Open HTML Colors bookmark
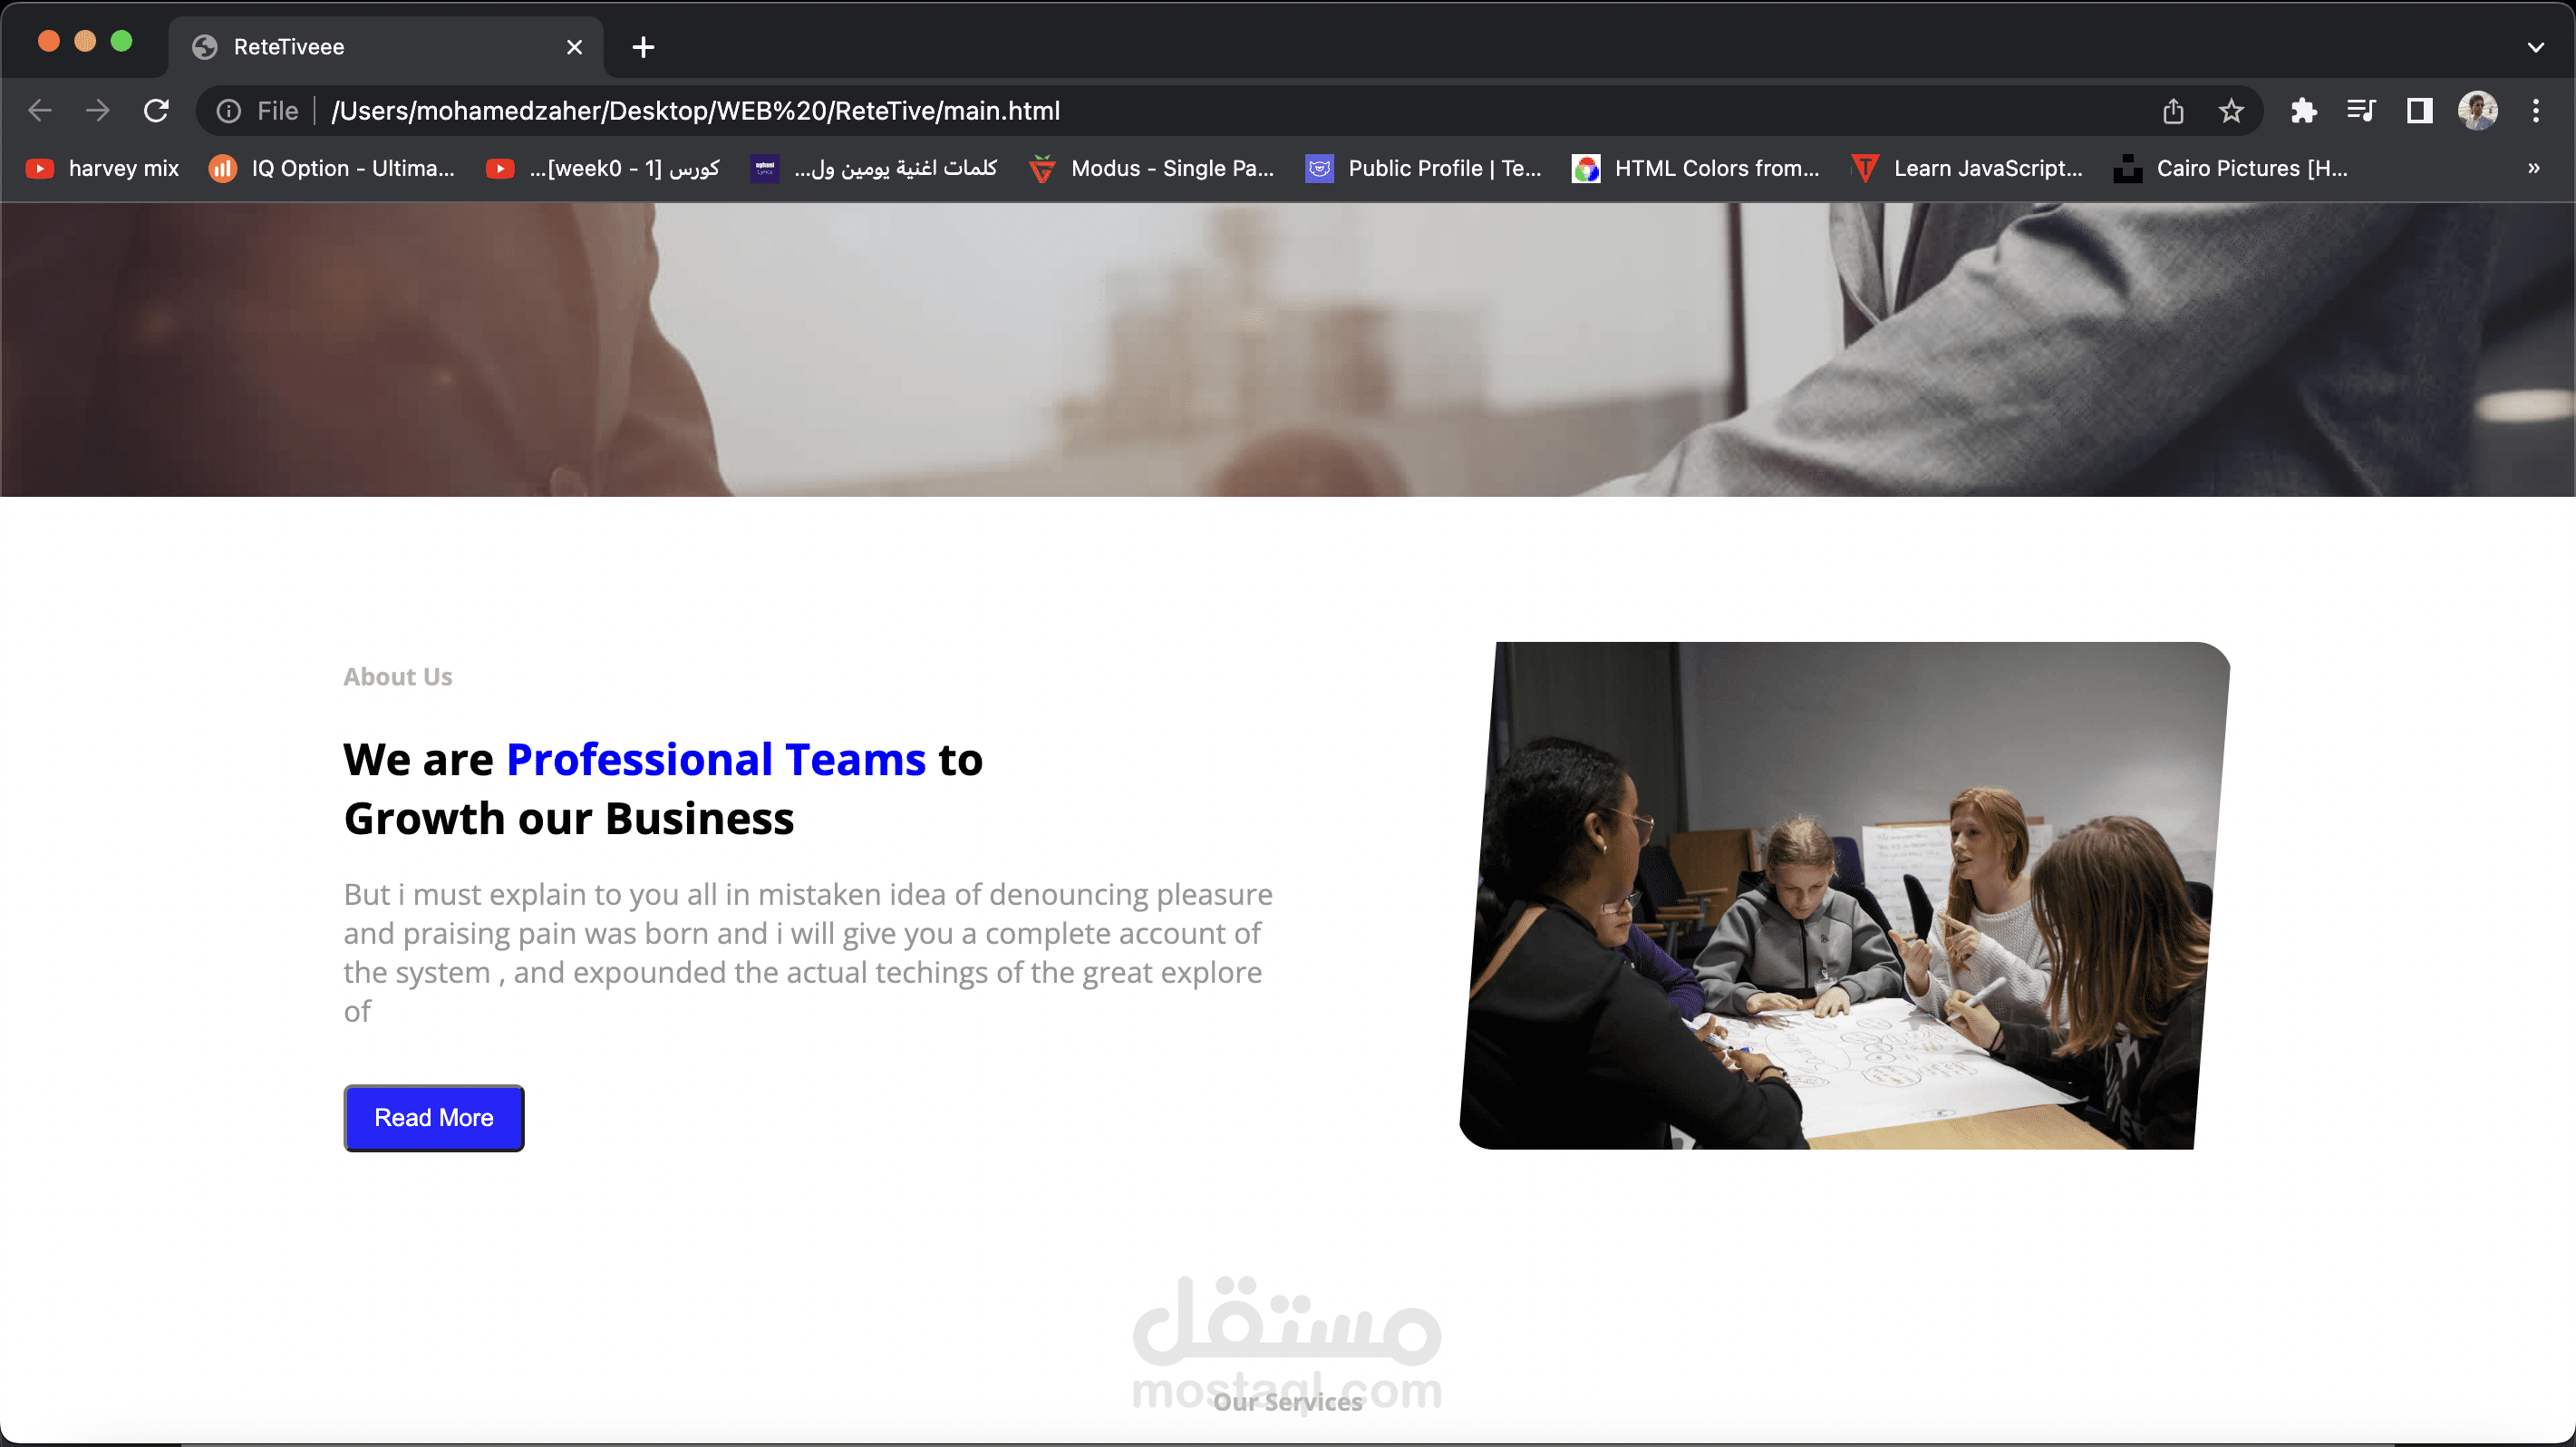Image resolution: width=2576 pixels, height=1447 pixels. click(x=1696, y=168)
